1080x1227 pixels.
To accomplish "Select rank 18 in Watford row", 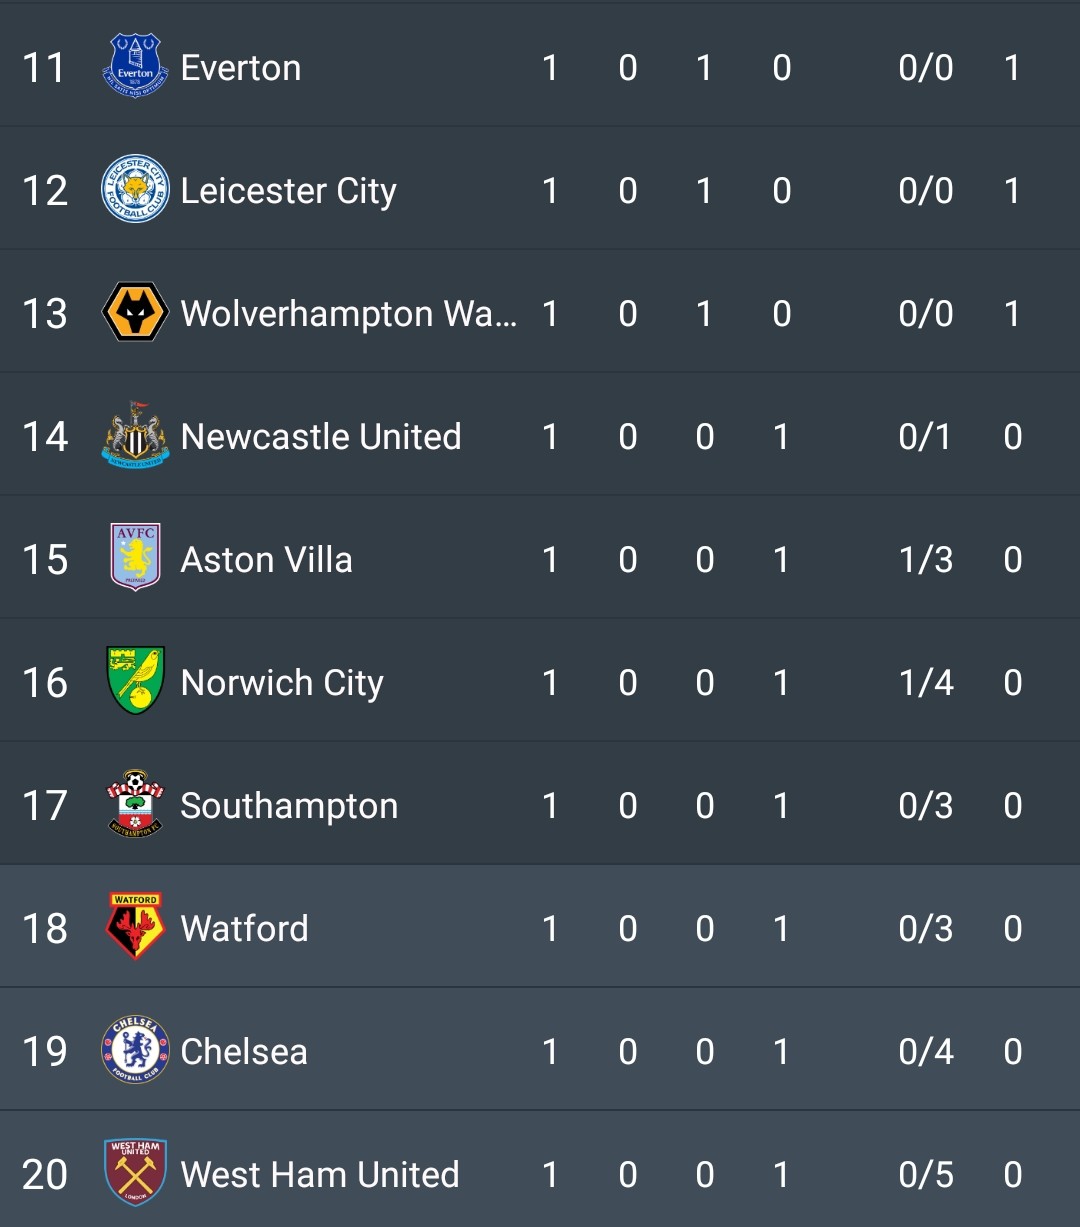I will [x=45, y=929].
